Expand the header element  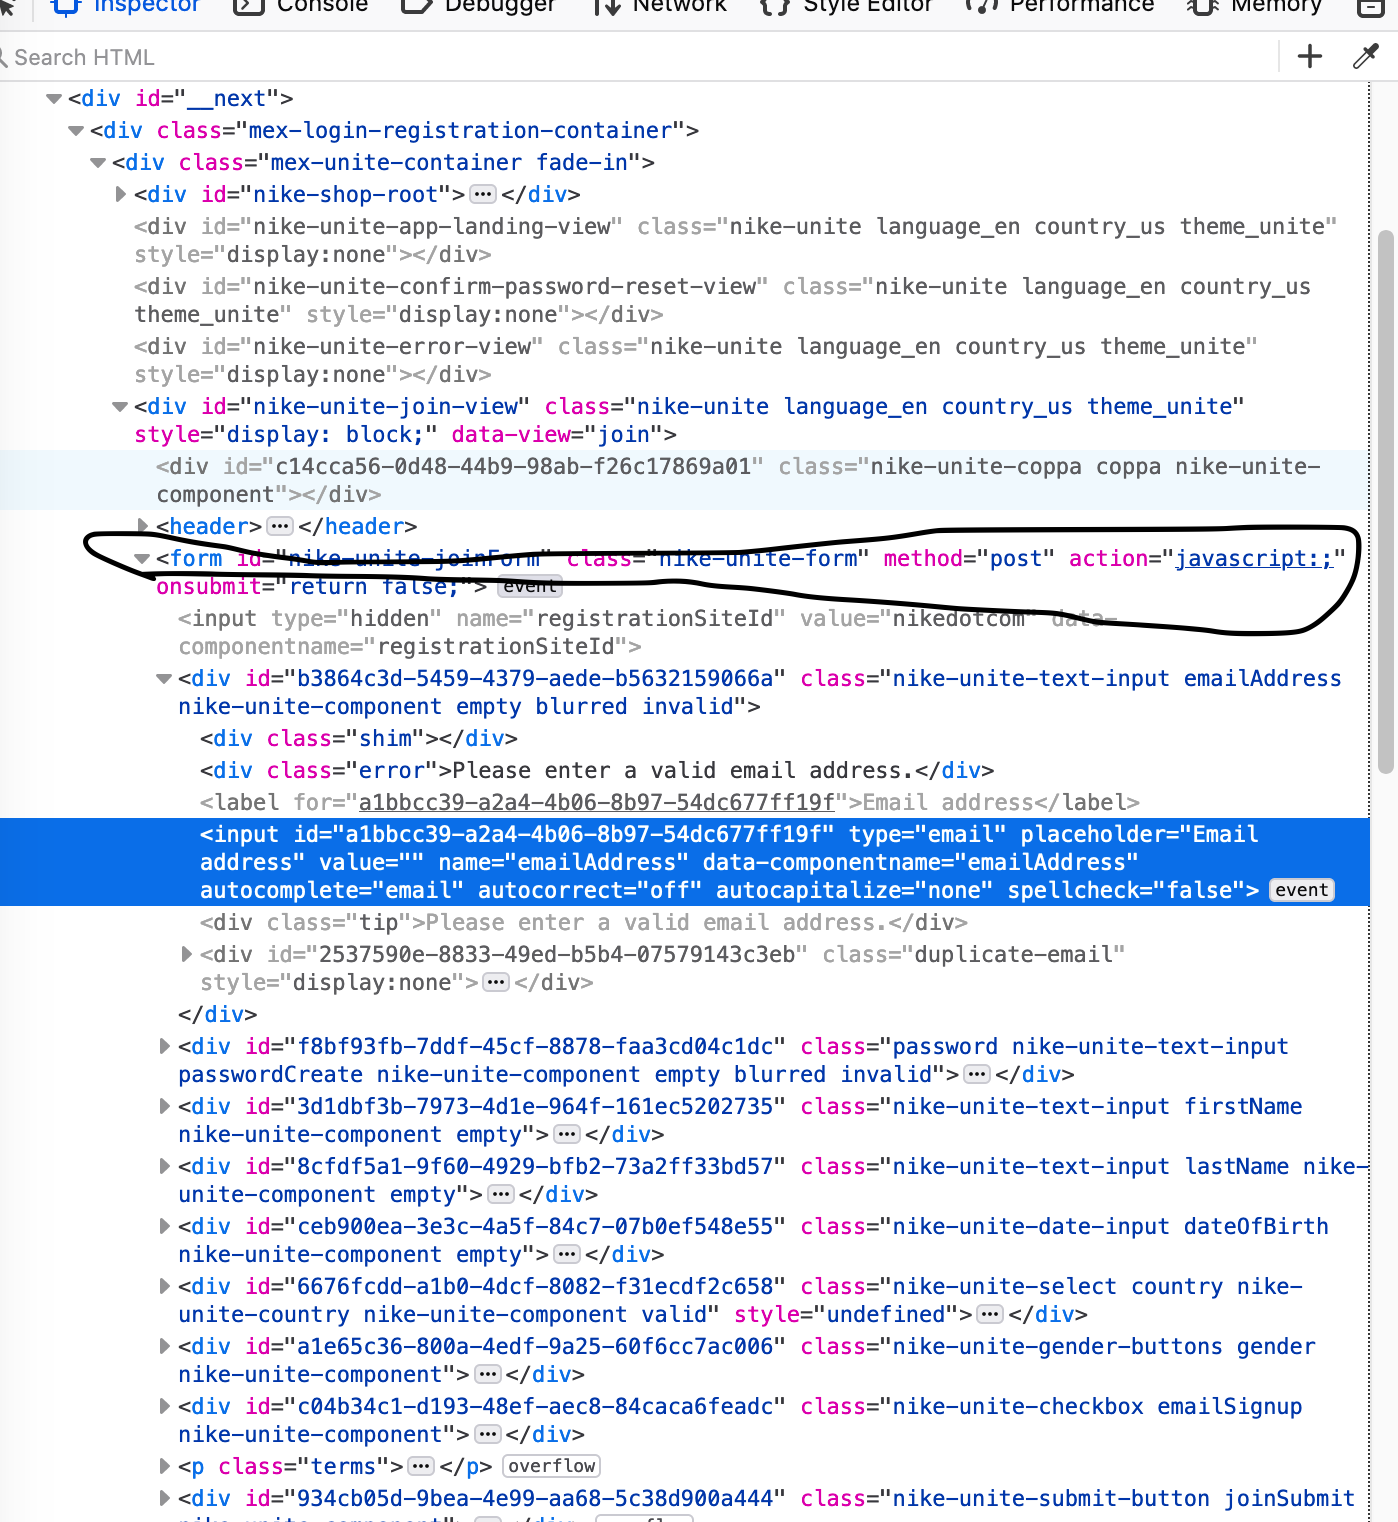(142, 526)
